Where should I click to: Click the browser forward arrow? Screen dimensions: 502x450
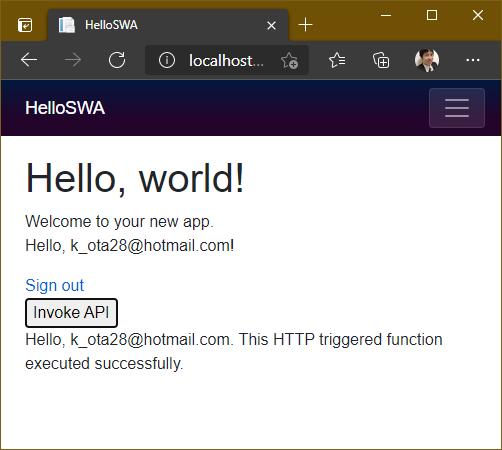coord(73,60)
